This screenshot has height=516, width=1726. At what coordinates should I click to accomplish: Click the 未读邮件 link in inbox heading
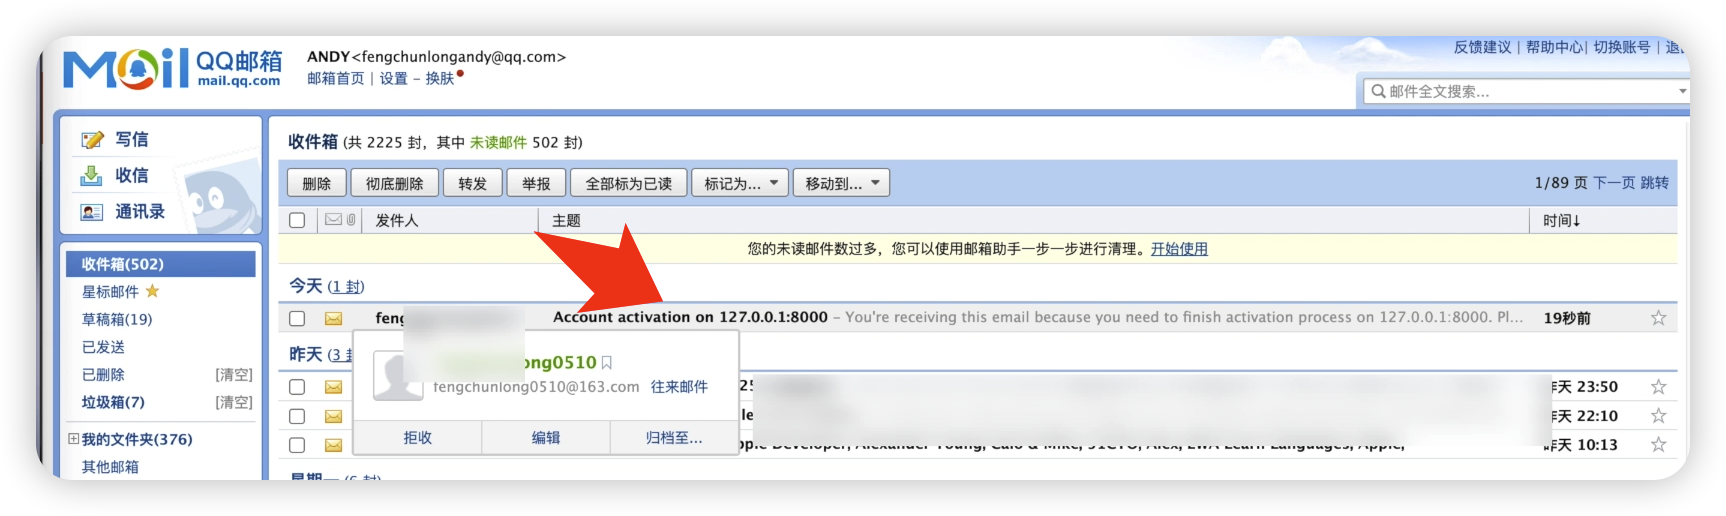coord(498,143)
